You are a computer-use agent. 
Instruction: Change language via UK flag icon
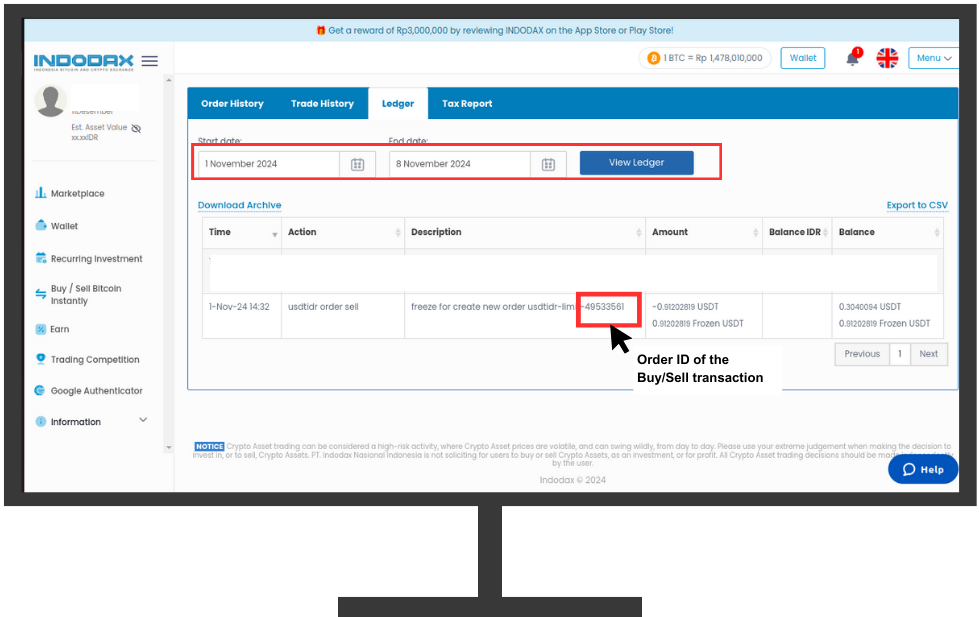coord(887,58)
